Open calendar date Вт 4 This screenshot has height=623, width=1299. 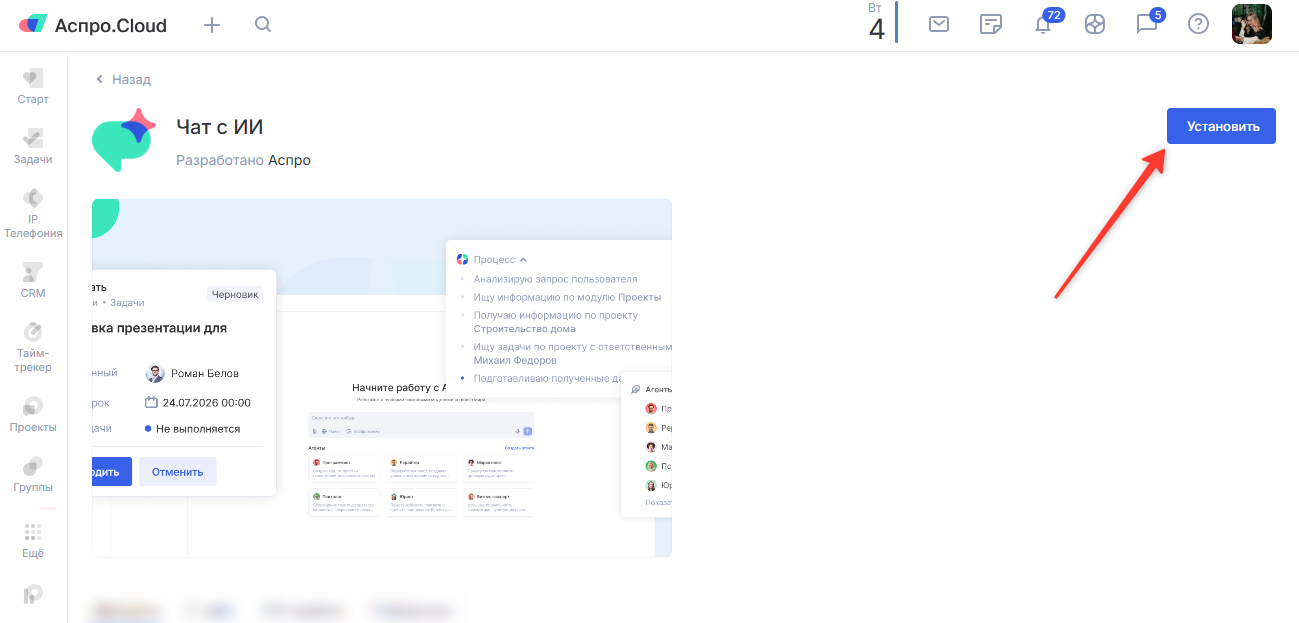[876, 22]
